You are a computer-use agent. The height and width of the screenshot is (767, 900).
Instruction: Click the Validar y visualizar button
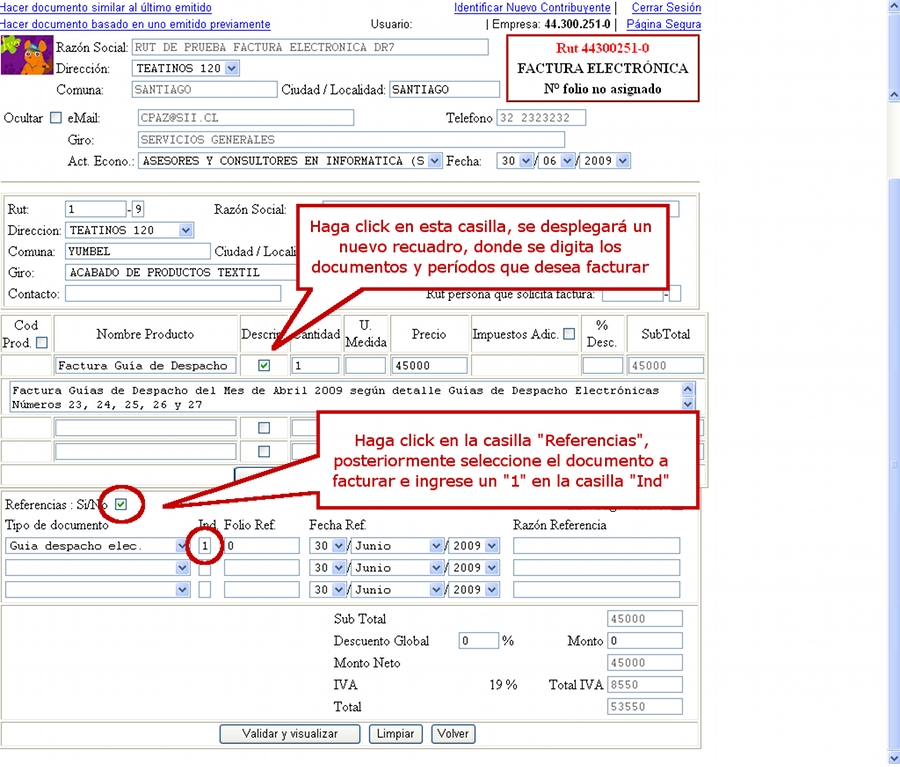(x=290, y=734)
